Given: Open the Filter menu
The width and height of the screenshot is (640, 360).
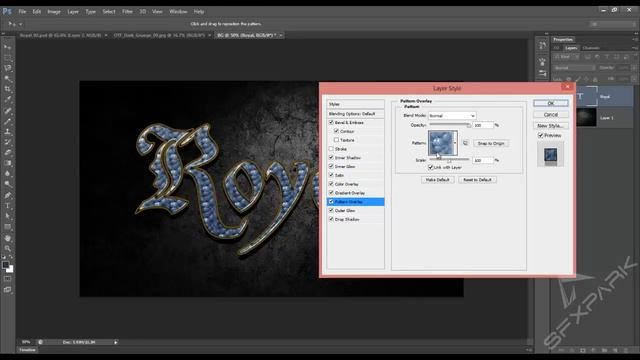Looking at the screenshot, I should (127, 11).
